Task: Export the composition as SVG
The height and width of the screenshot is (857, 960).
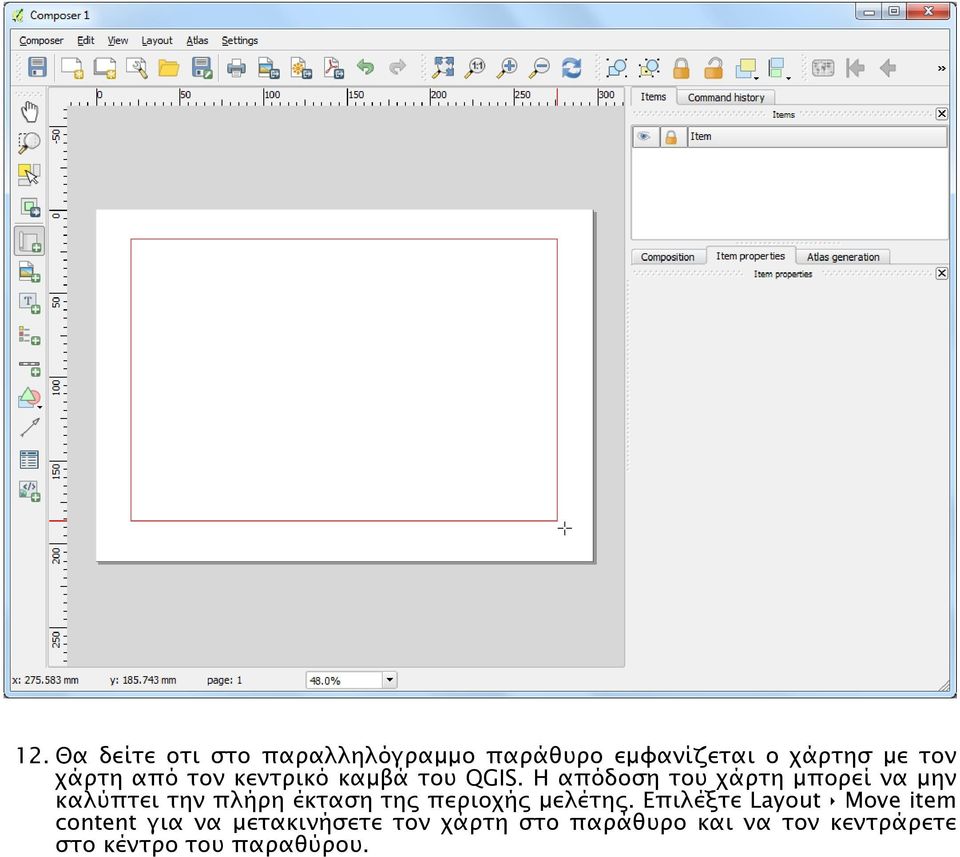Action: click(x=301, y=67)
